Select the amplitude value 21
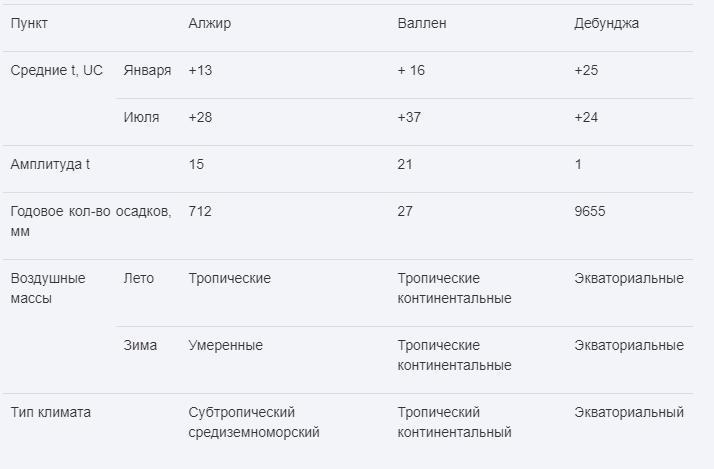 [x=405, y=165]
